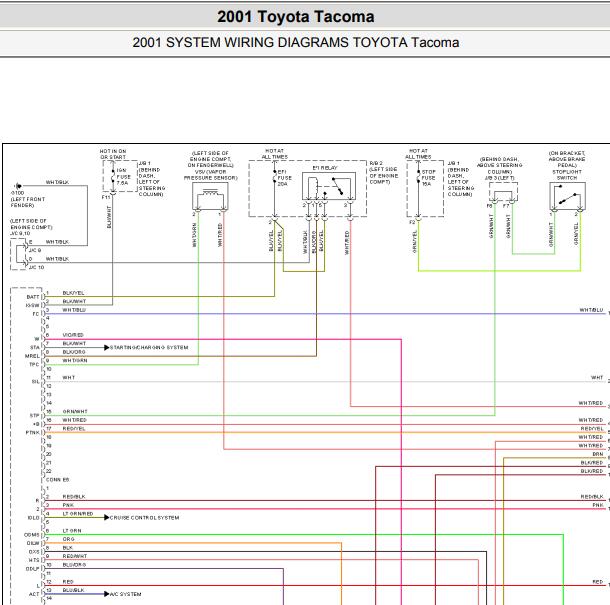Viewport: 610px width, 605px height.
Task: Click the 'ORN/WHT' label at pin 15
Action: [75, 411]
